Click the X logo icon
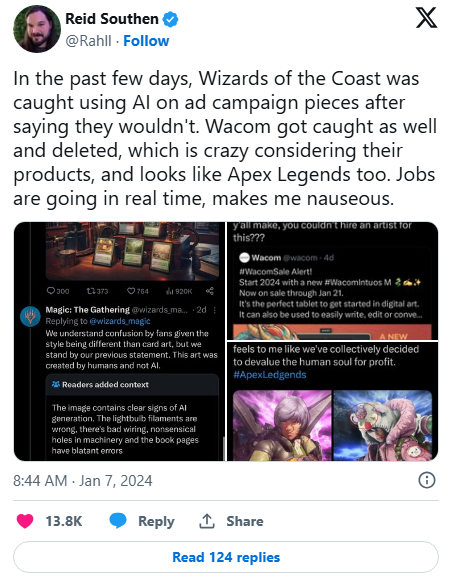 426,19
